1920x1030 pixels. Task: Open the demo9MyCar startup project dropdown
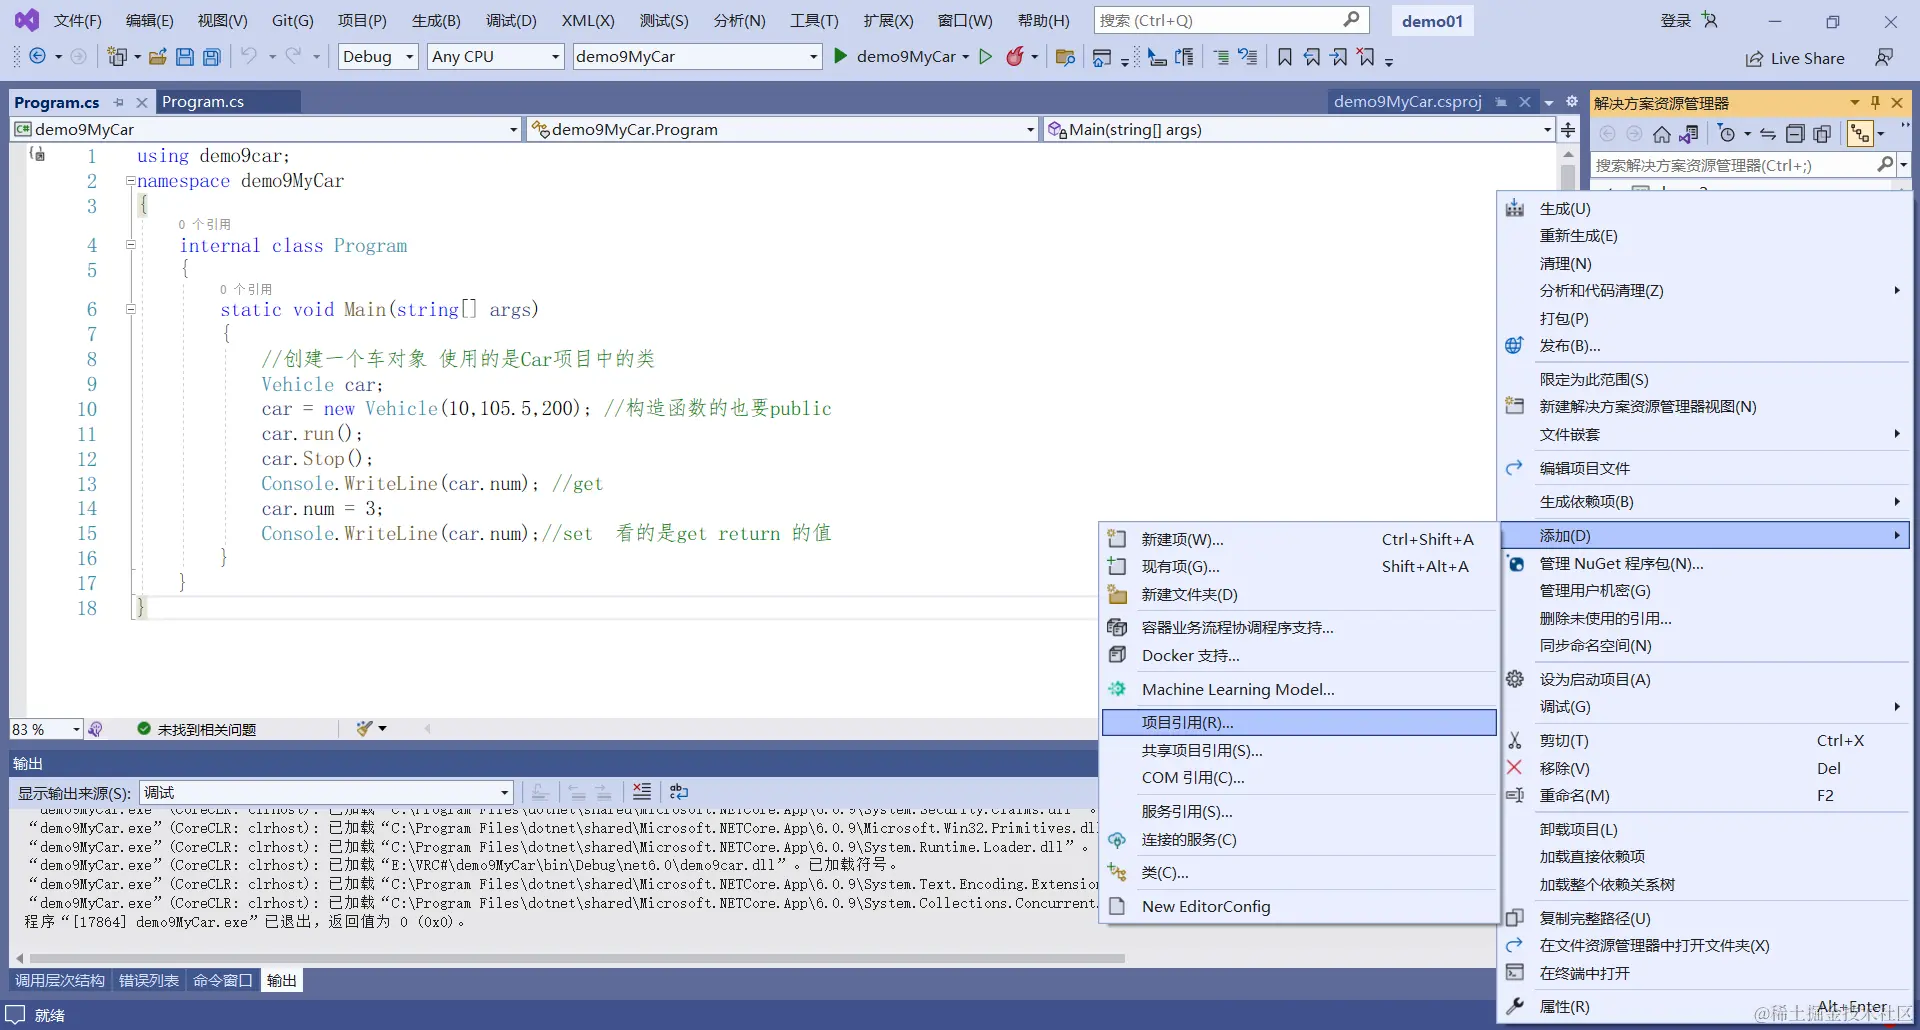point(697,57)
